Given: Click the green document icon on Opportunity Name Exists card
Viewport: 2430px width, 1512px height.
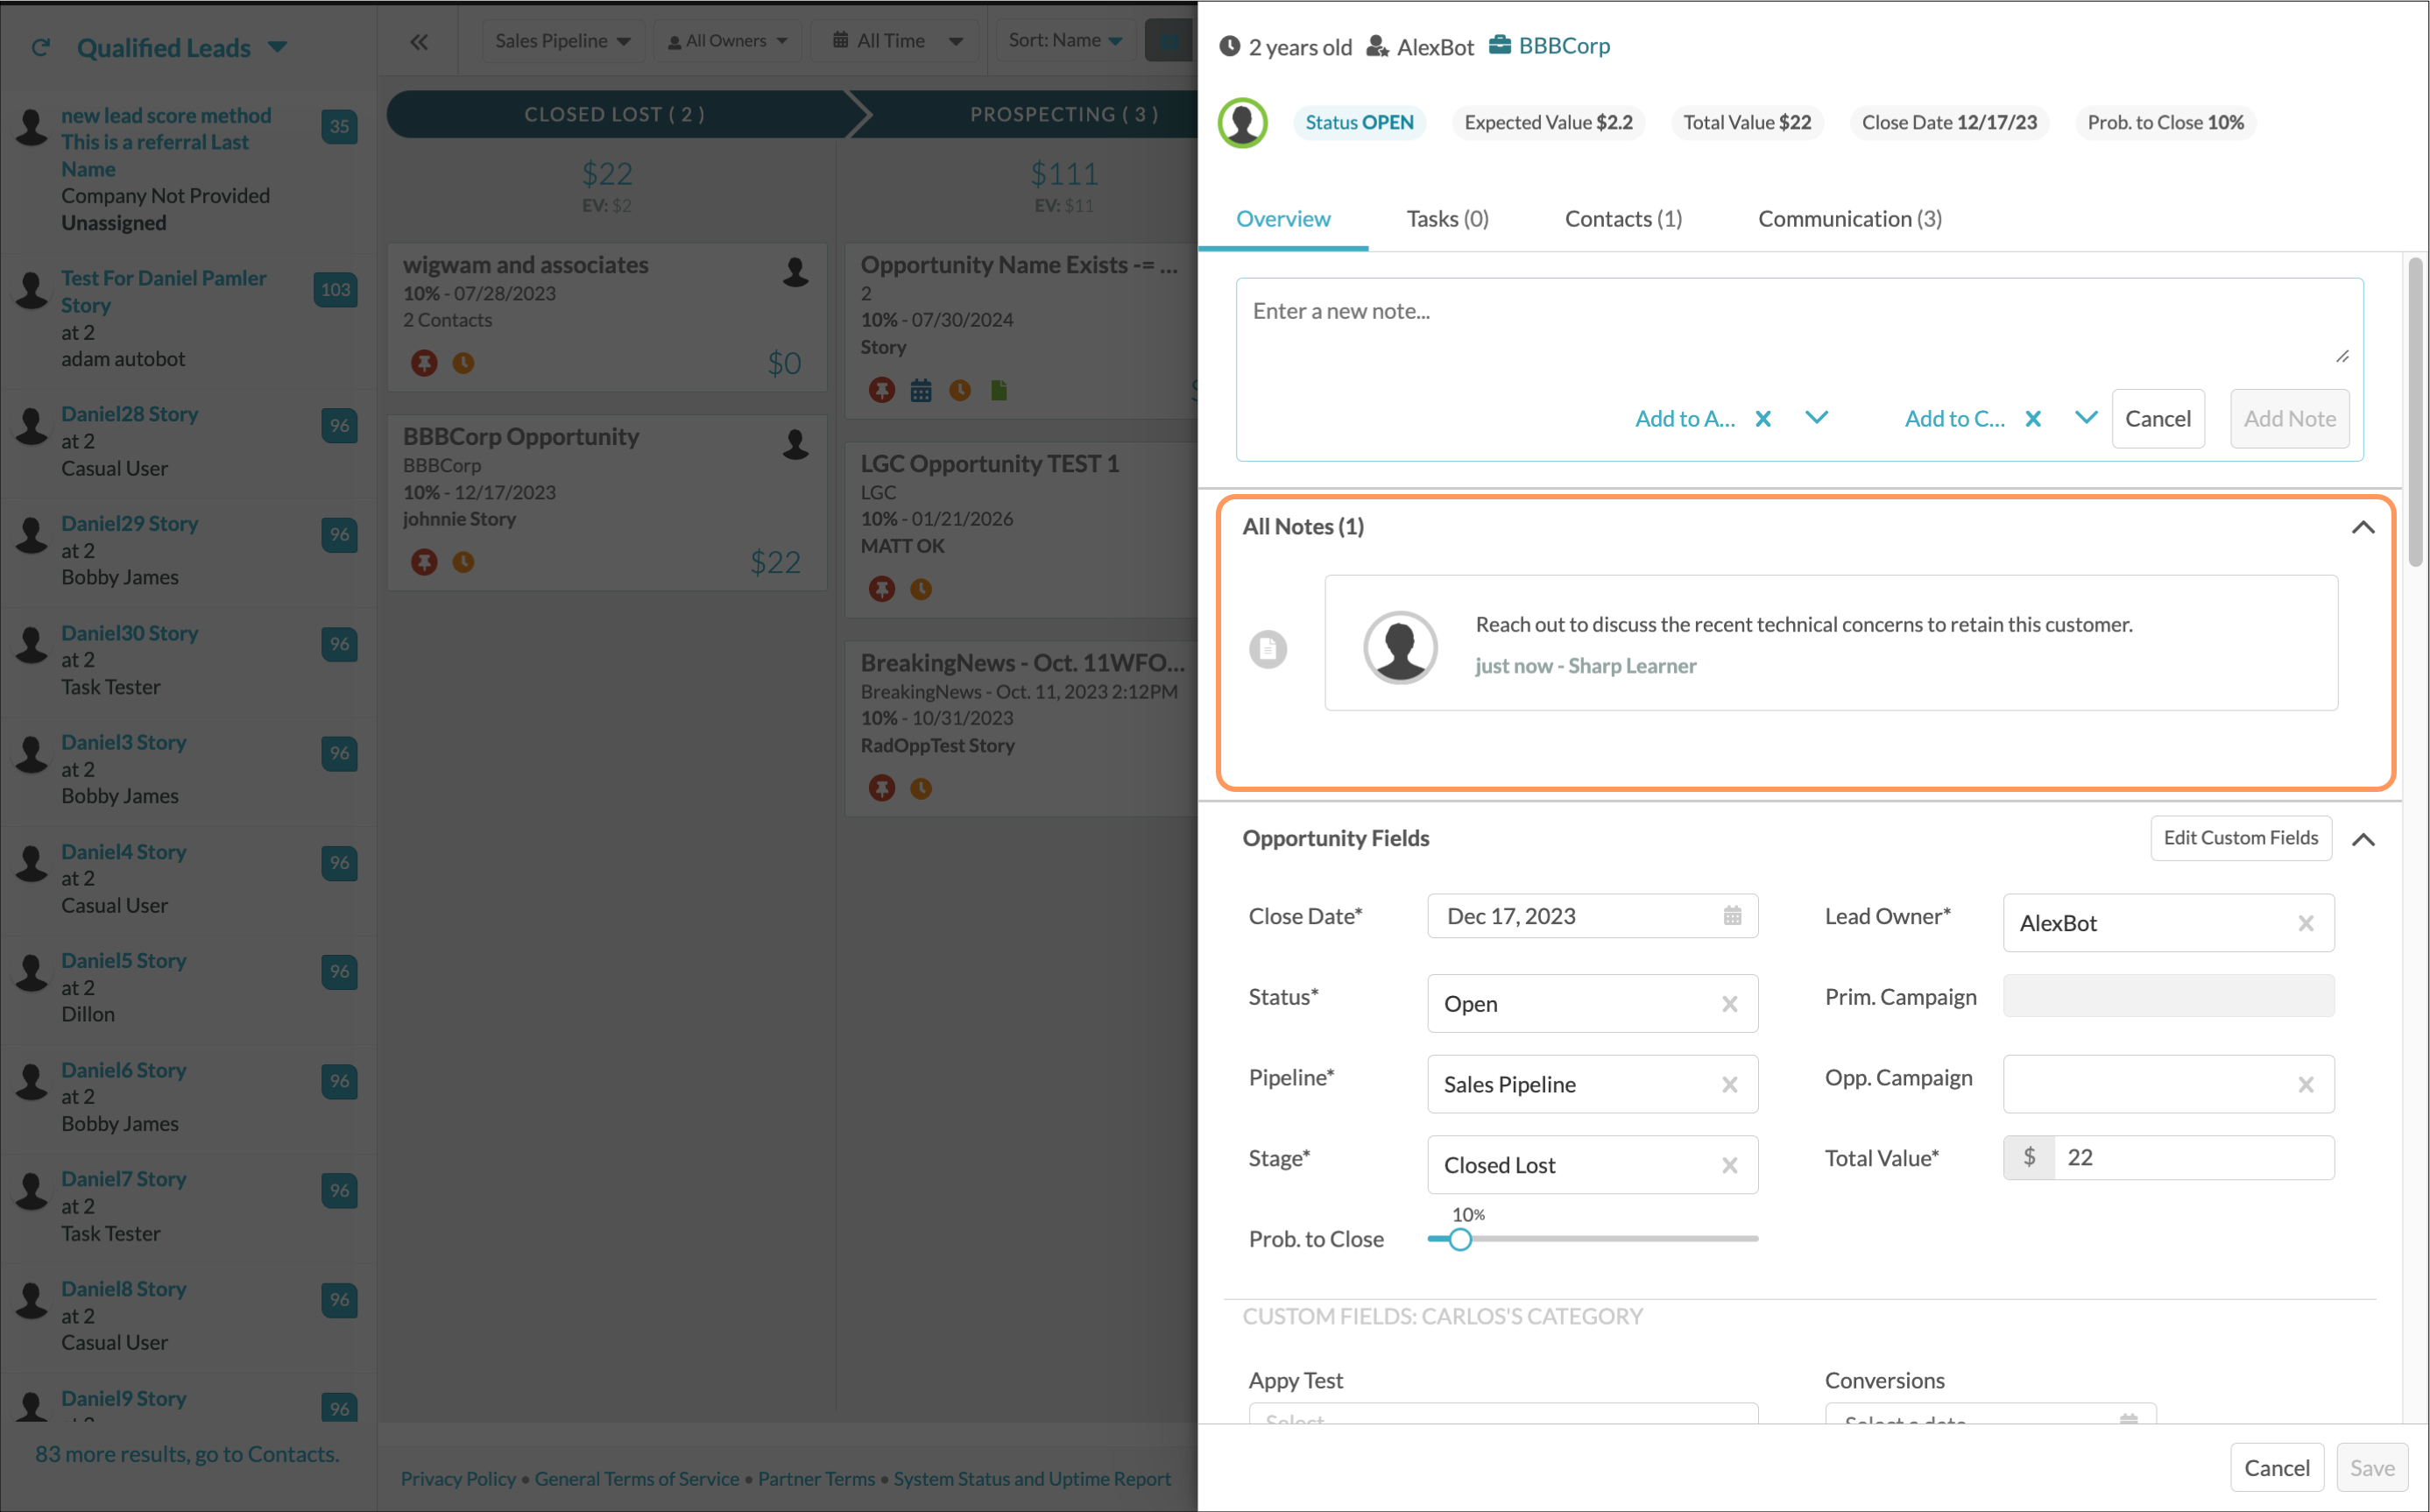Looking at the screenshot, I should click(999, 390).
